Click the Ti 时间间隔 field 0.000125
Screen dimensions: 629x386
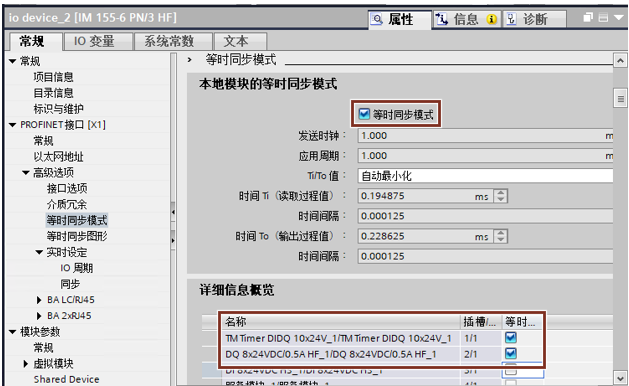click(485, 216)
